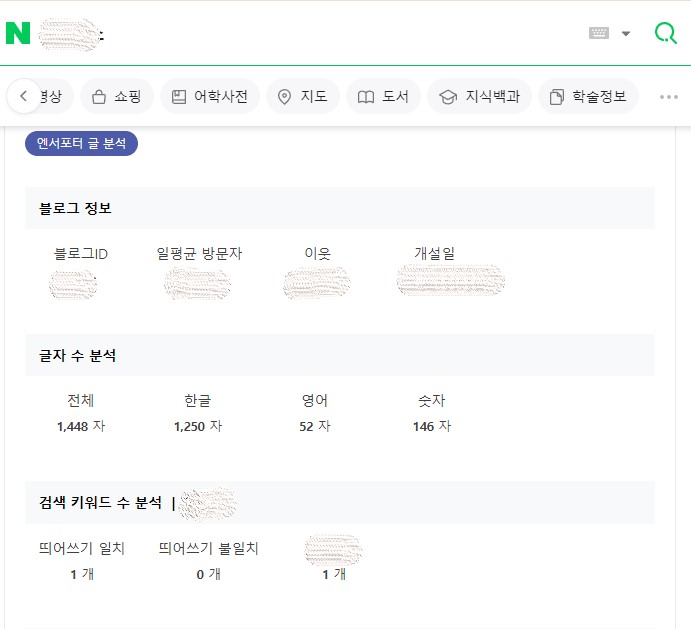Open the 쇼핑 tab
691x629 pixels.
[117, 96]
